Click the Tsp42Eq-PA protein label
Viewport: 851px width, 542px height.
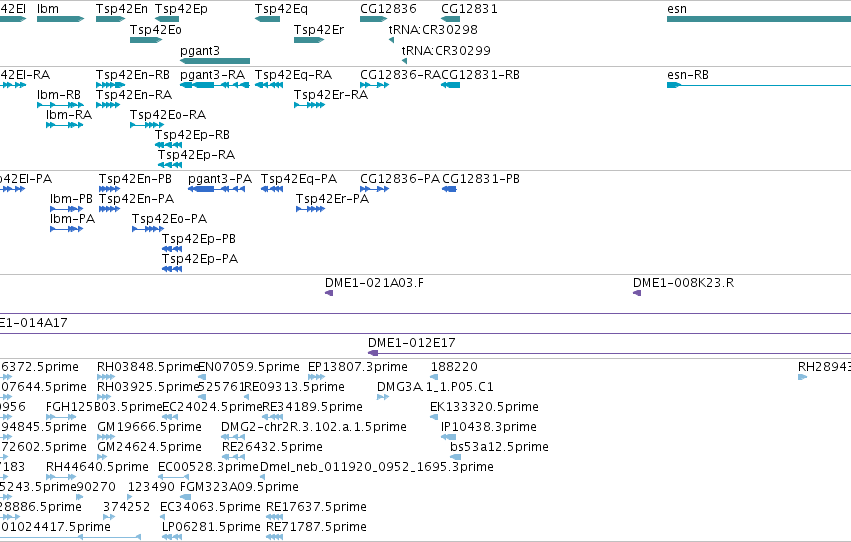coord(299,178)
